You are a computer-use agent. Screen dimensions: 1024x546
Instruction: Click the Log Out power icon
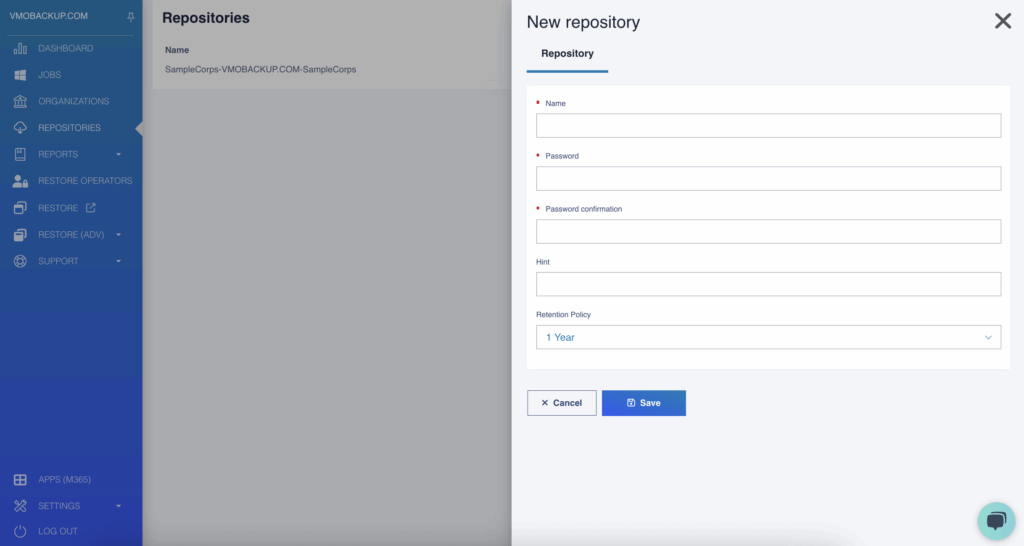[20, 531]
